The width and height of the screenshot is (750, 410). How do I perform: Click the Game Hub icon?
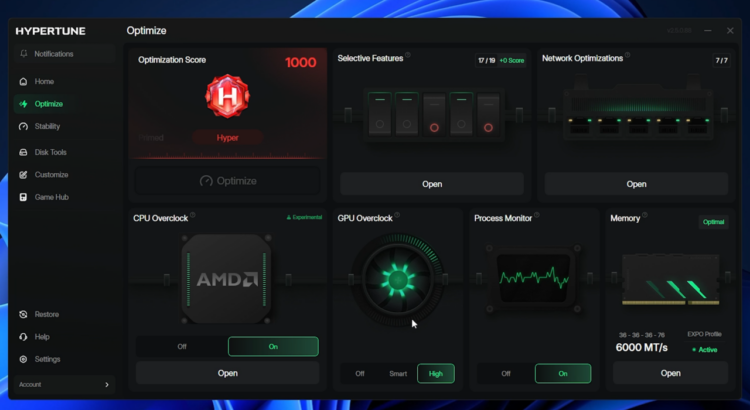click(23, 197)
